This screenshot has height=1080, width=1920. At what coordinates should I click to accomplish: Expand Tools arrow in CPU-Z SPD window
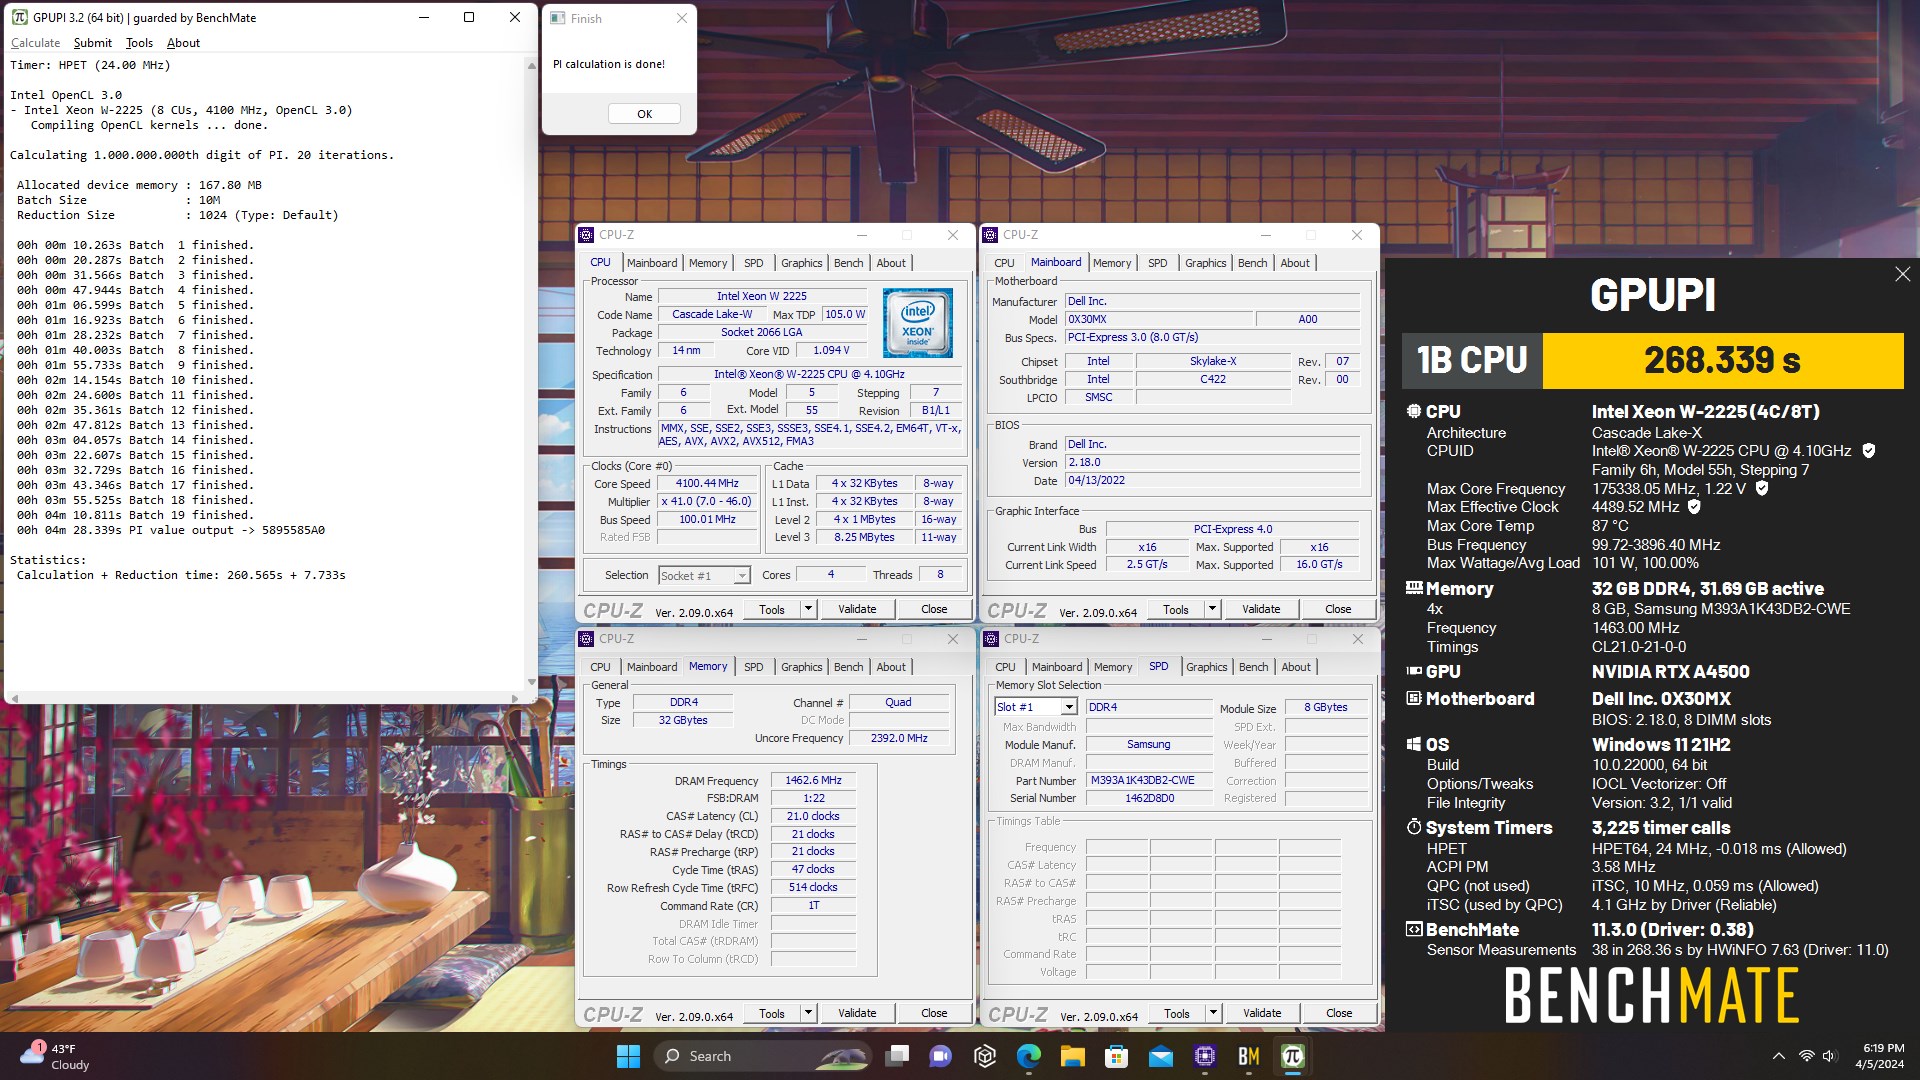1213,1013
